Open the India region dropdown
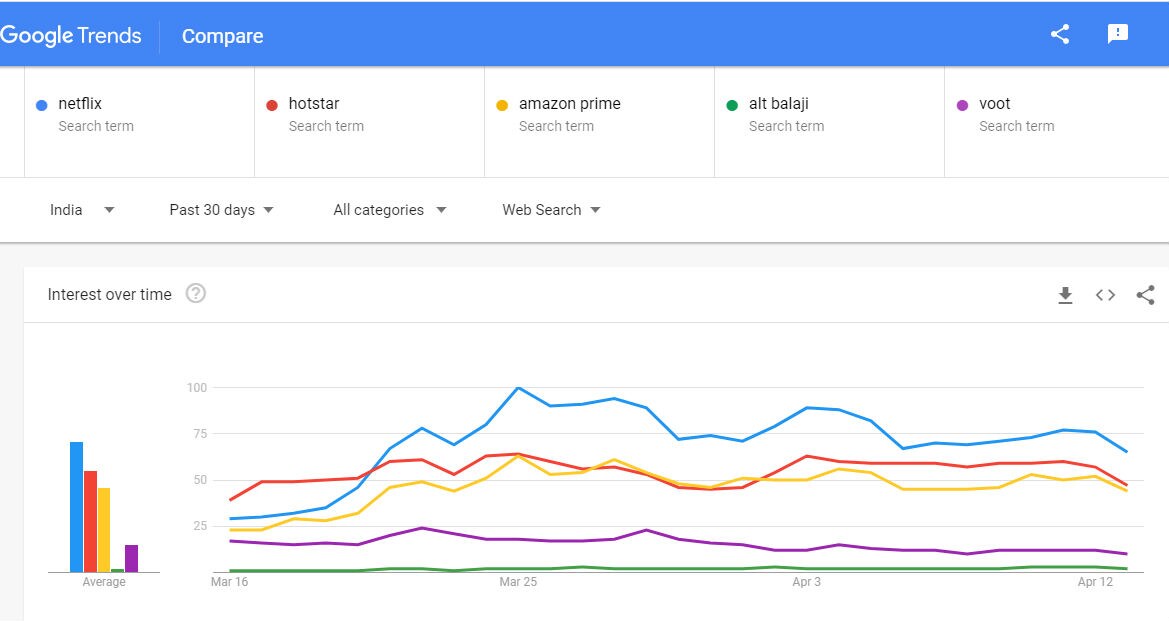The image size is (1169, 621). (82, 210)
